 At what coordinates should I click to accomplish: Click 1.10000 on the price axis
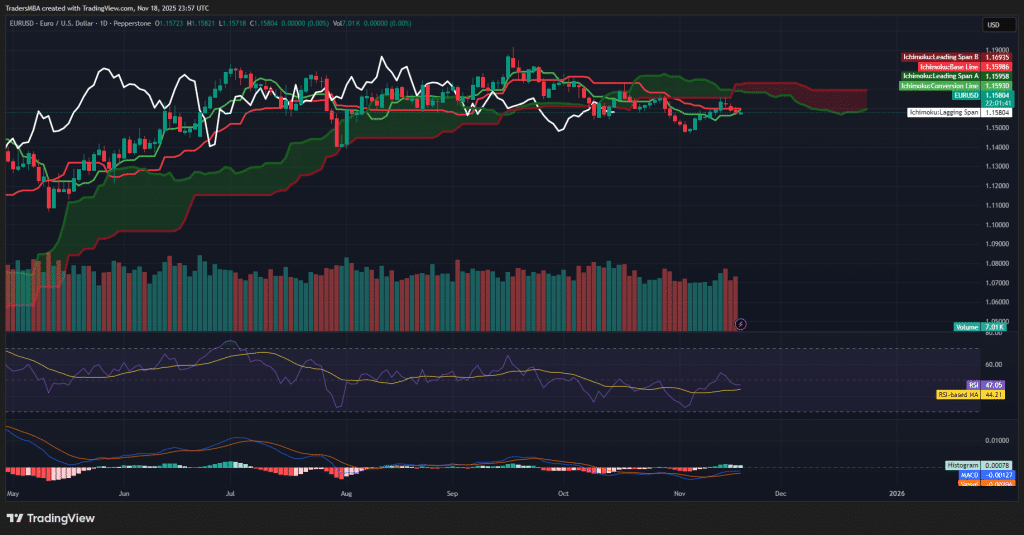click(997, 225)
